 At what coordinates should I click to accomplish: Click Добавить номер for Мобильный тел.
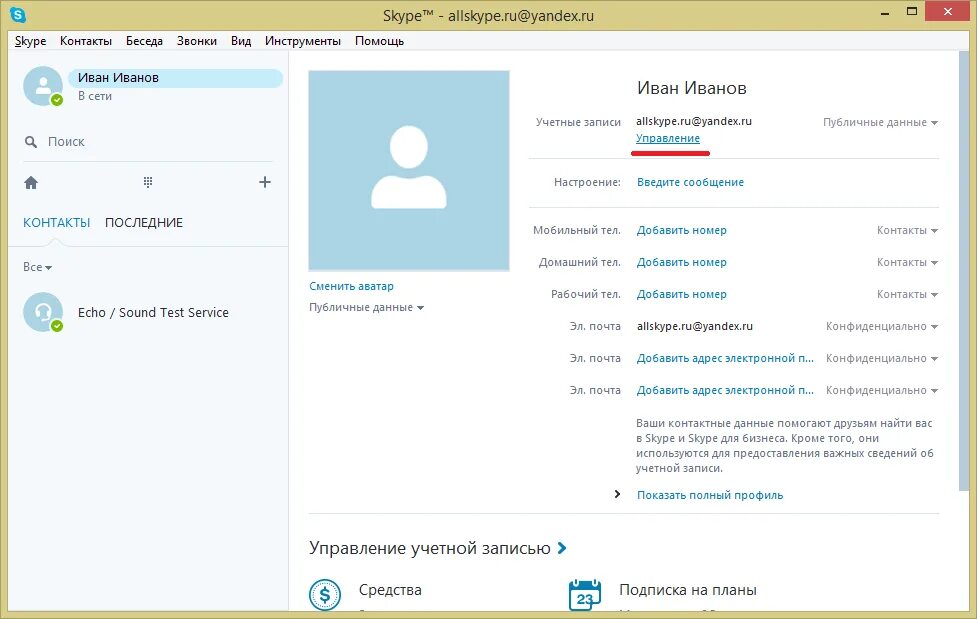pyautogui.click(x=682, y=231)
